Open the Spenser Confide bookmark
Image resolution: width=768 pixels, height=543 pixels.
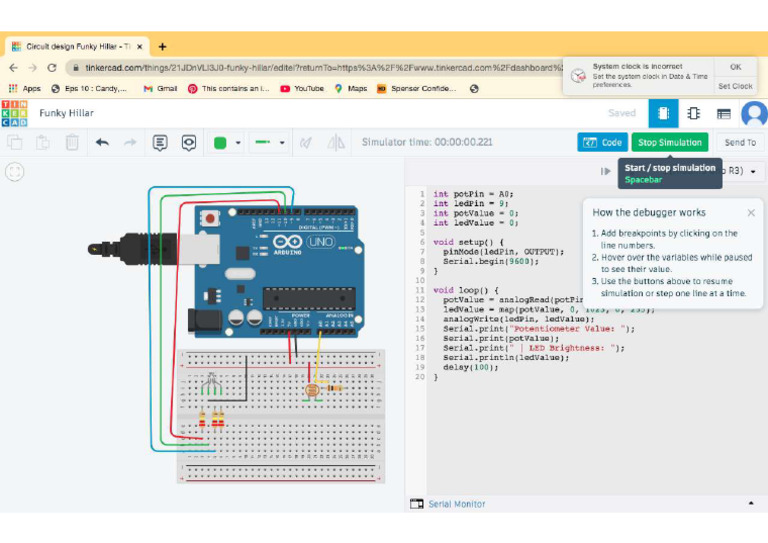[x=417, y=89]
